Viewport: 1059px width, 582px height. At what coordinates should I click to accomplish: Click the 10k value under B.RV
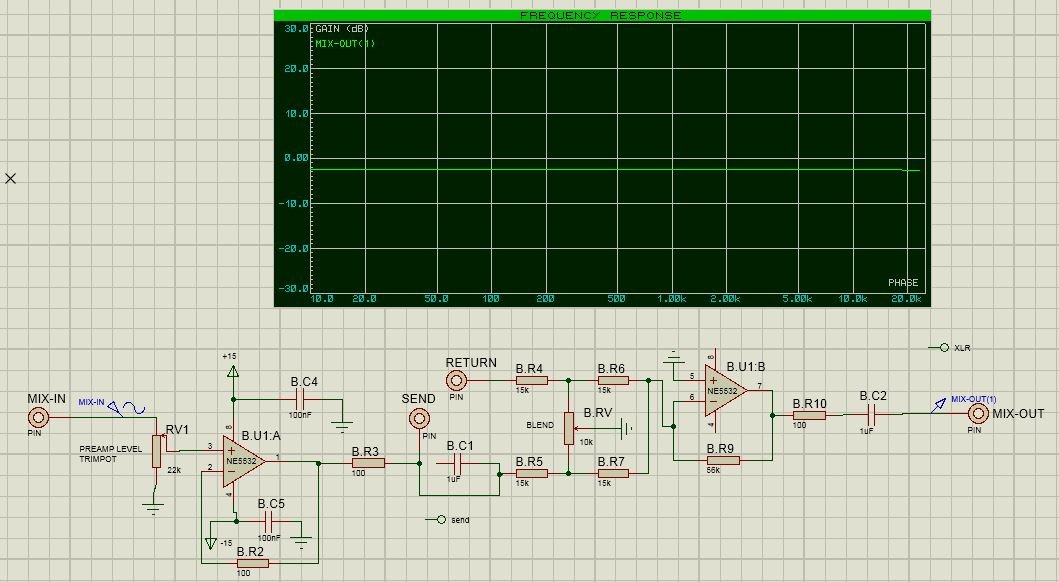(x=586, y=442)
